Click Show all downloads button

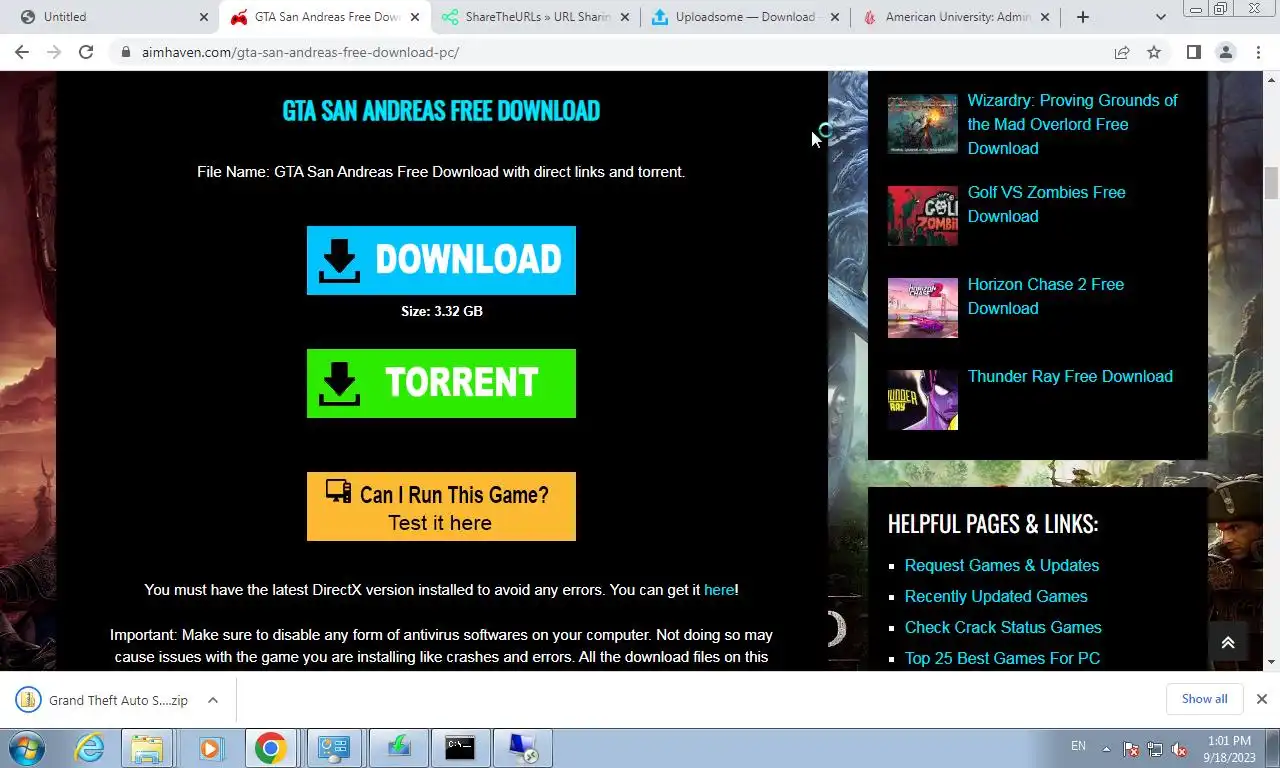[x=1204, y=699]
